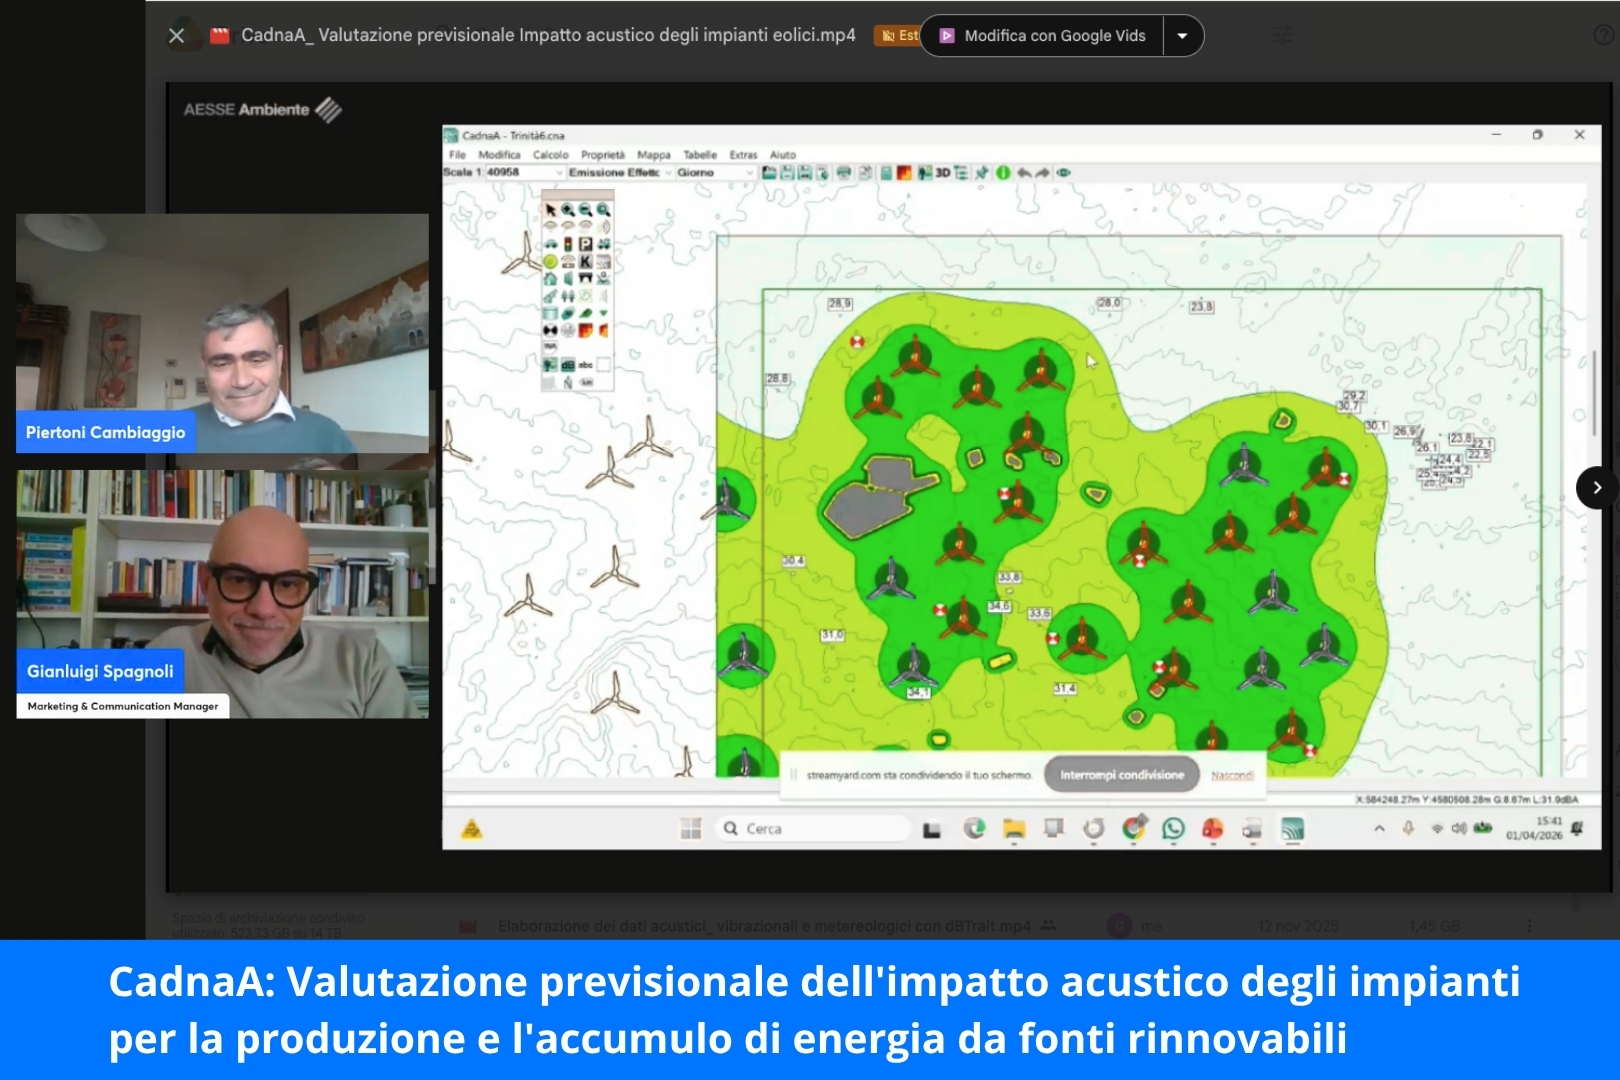Open the 'Emissione Effettc' dropdown

pyautogui.click(x=620, y=173)
